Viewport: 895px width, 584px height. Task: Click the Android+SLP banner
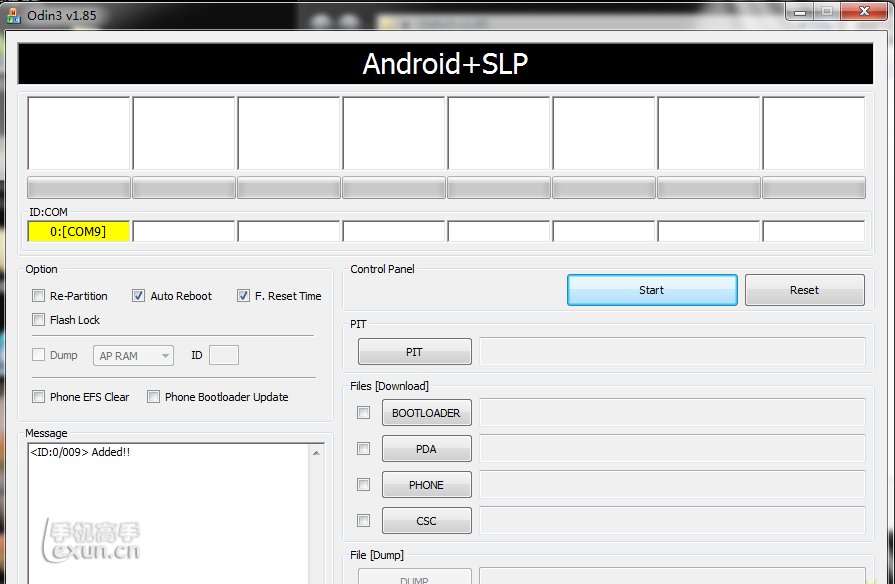(x=445, y=63)
